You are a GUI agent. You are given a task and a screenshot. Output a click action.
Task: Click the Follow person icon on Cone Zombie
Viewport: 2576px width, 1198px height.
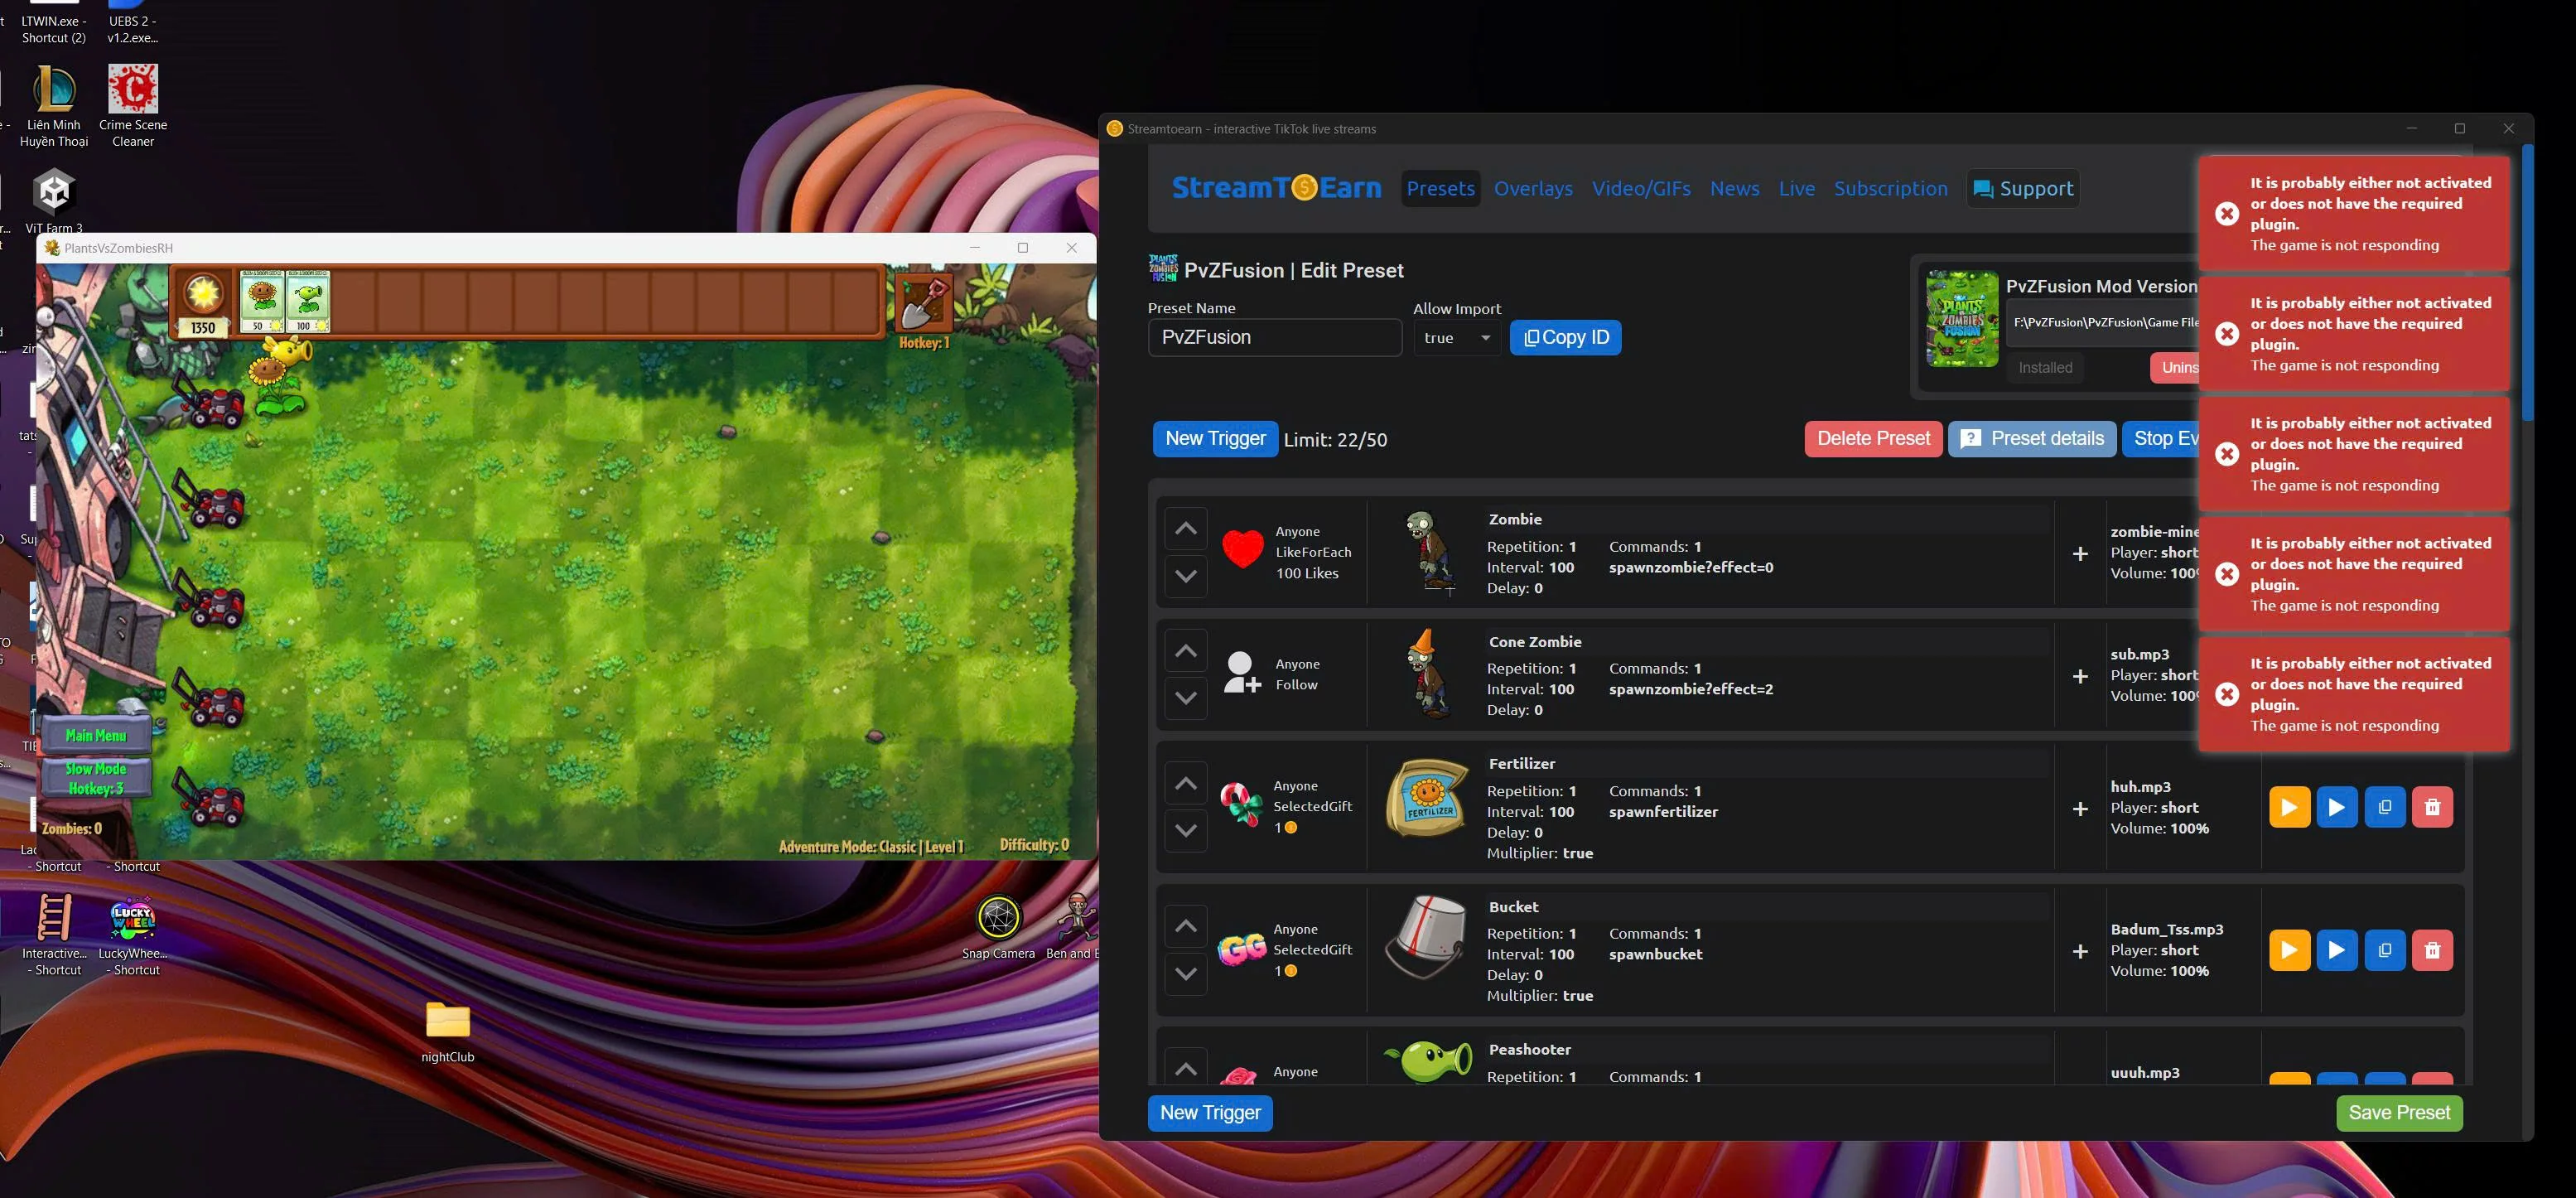click(1241, 673)
